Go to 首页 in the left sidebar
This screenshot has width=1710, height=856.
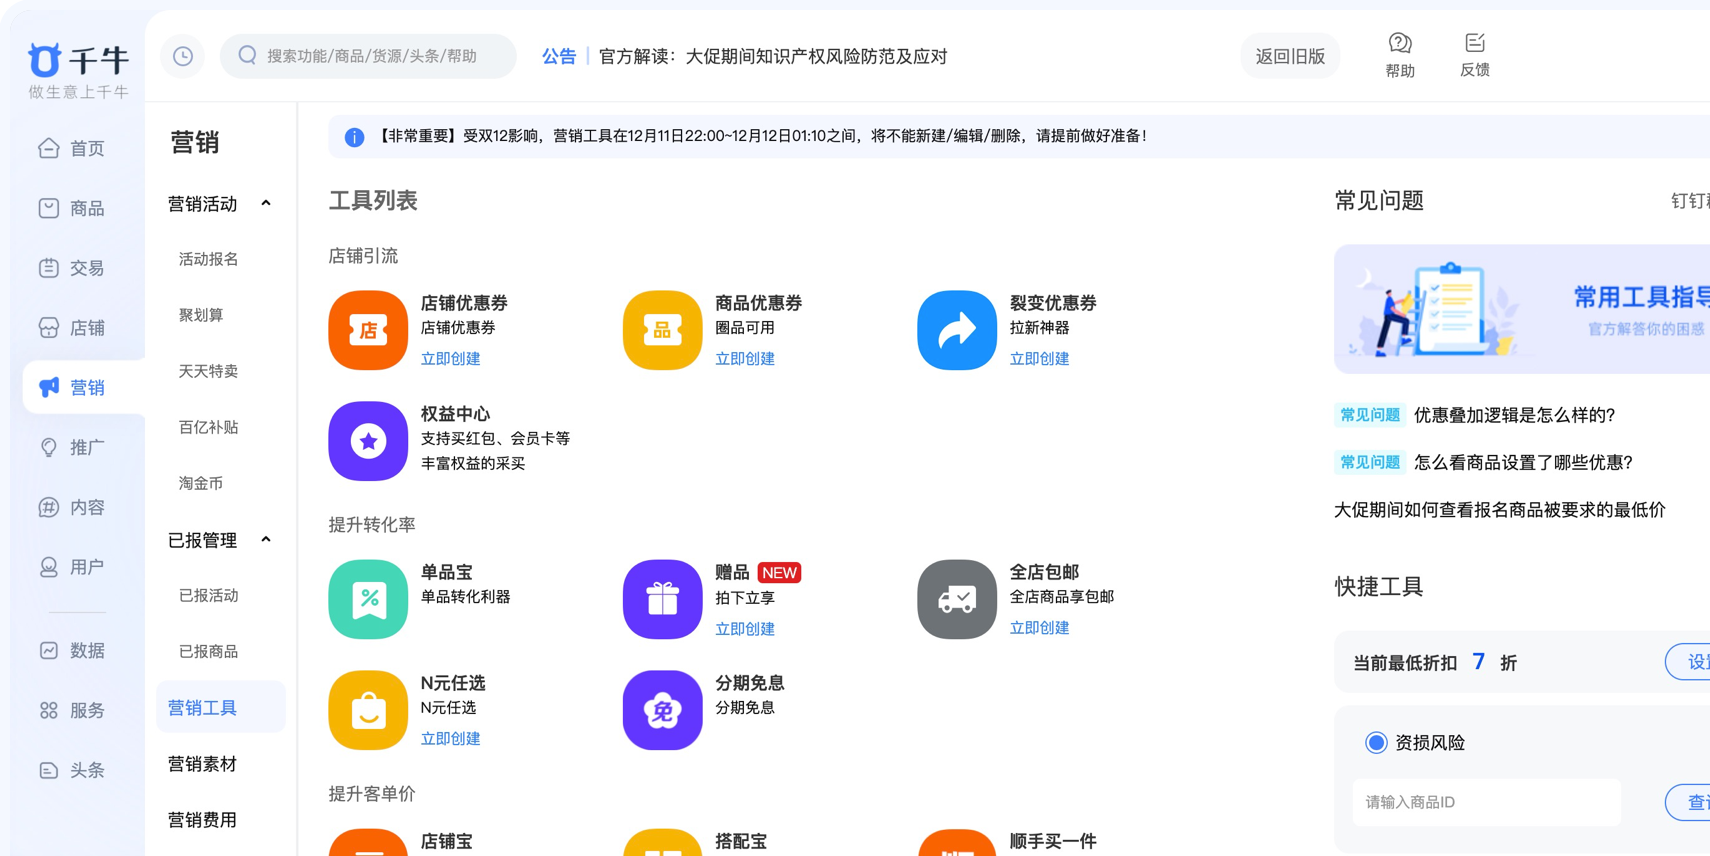tap(72, 148)
